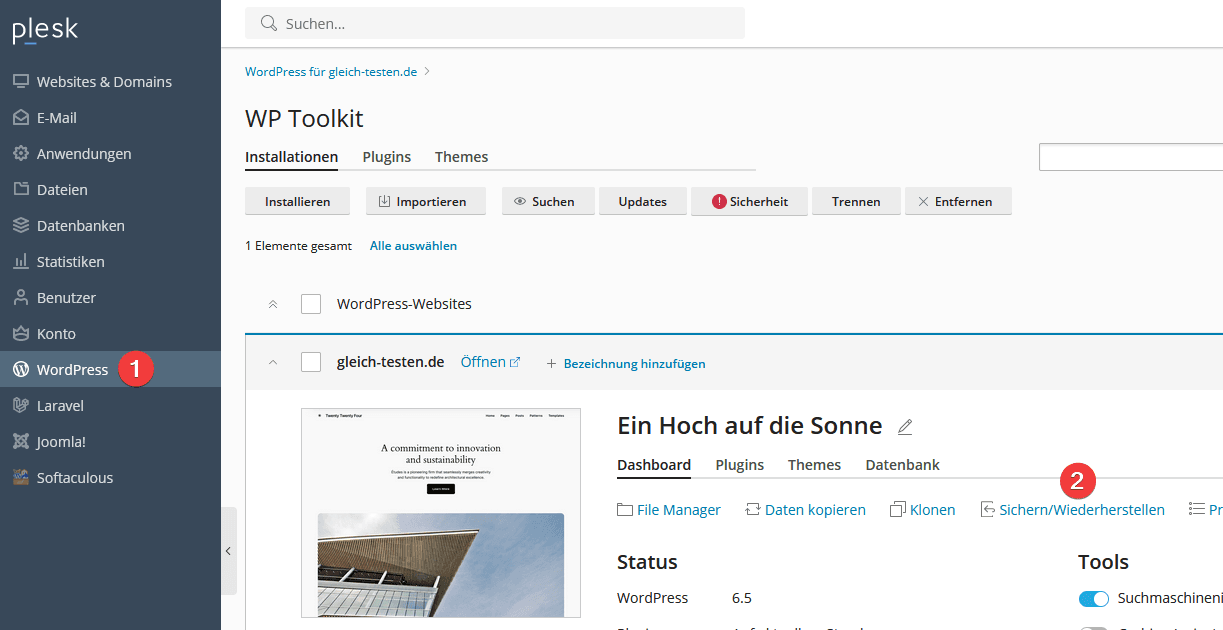The image size is (1223, 630).
Task: Collapse the WordPress-Websites group
Action: click(273, 304)
